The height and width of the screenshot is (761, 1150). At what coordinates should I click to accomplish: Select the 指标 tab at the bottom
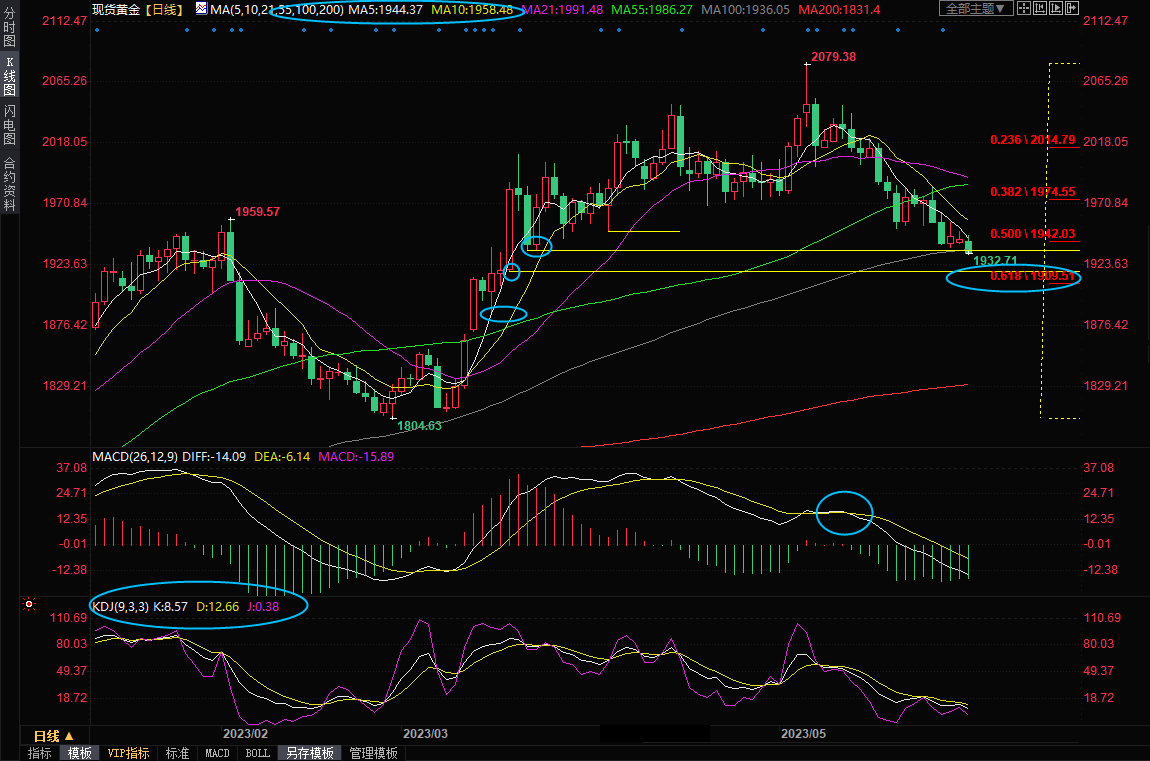point(40,753)
